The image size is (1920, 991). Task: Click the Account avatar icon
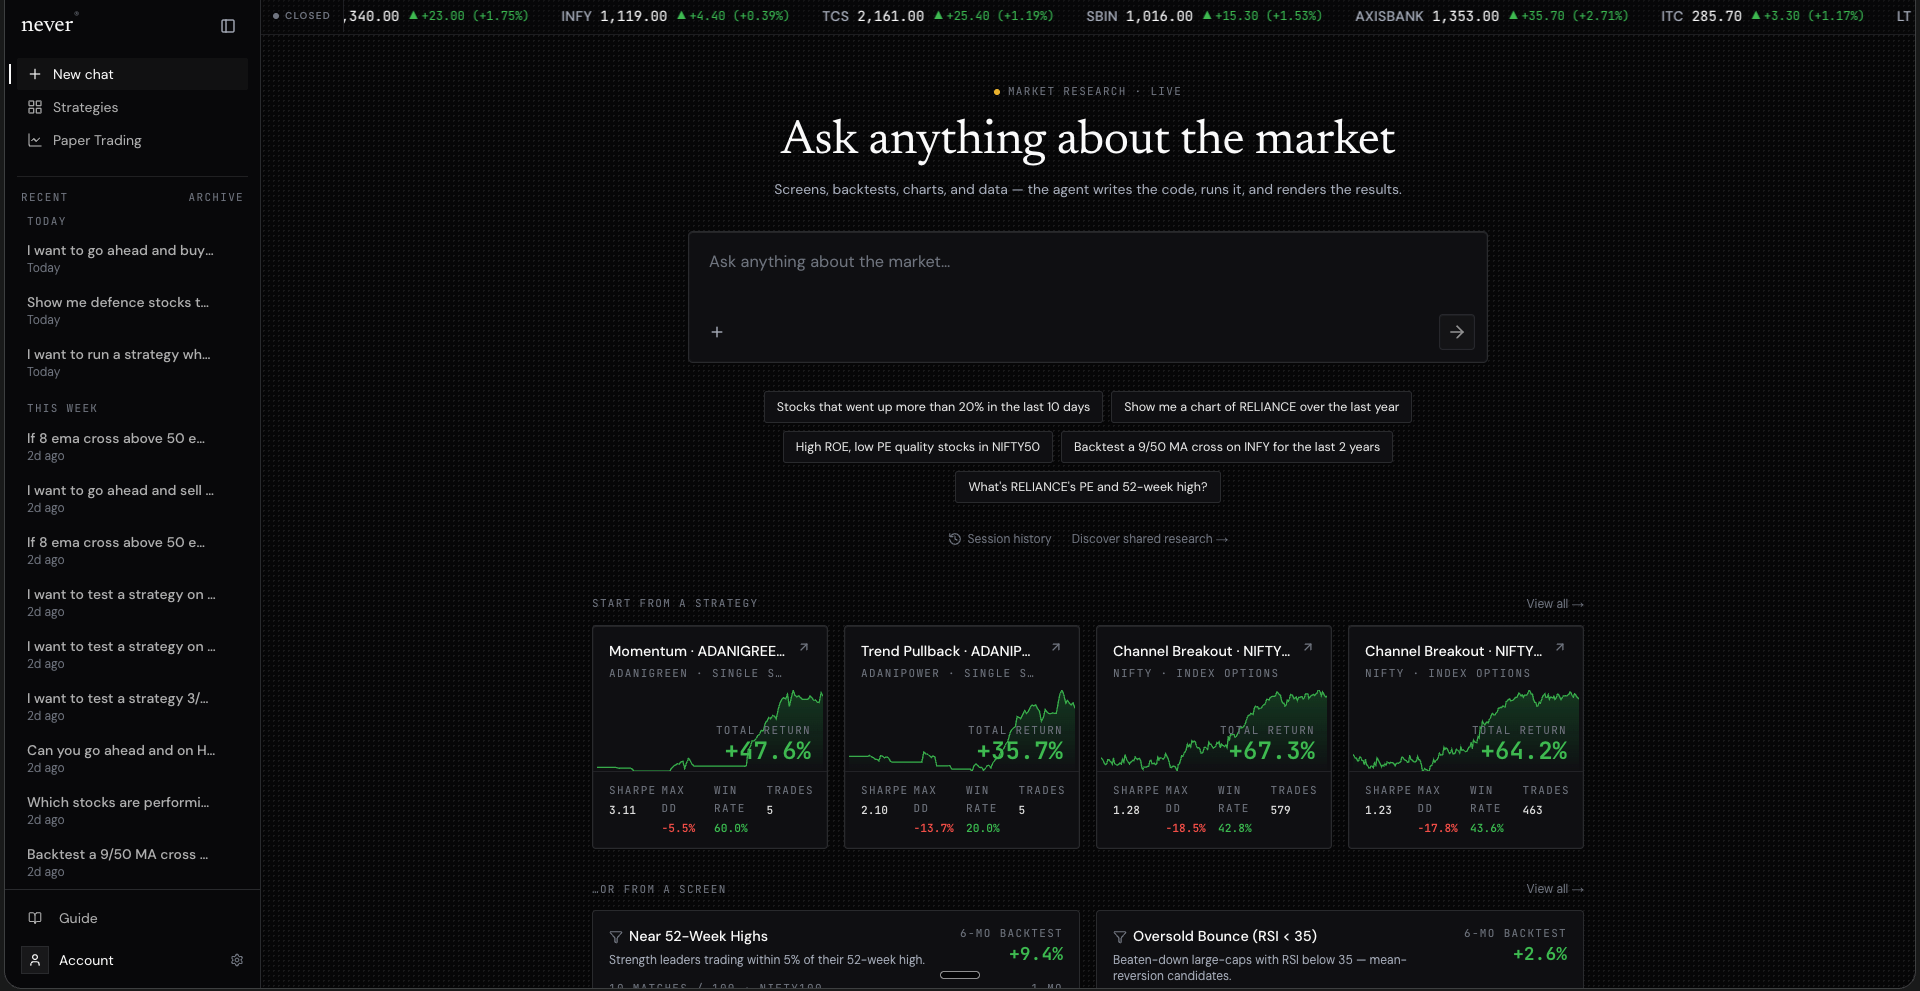point(35,960)
